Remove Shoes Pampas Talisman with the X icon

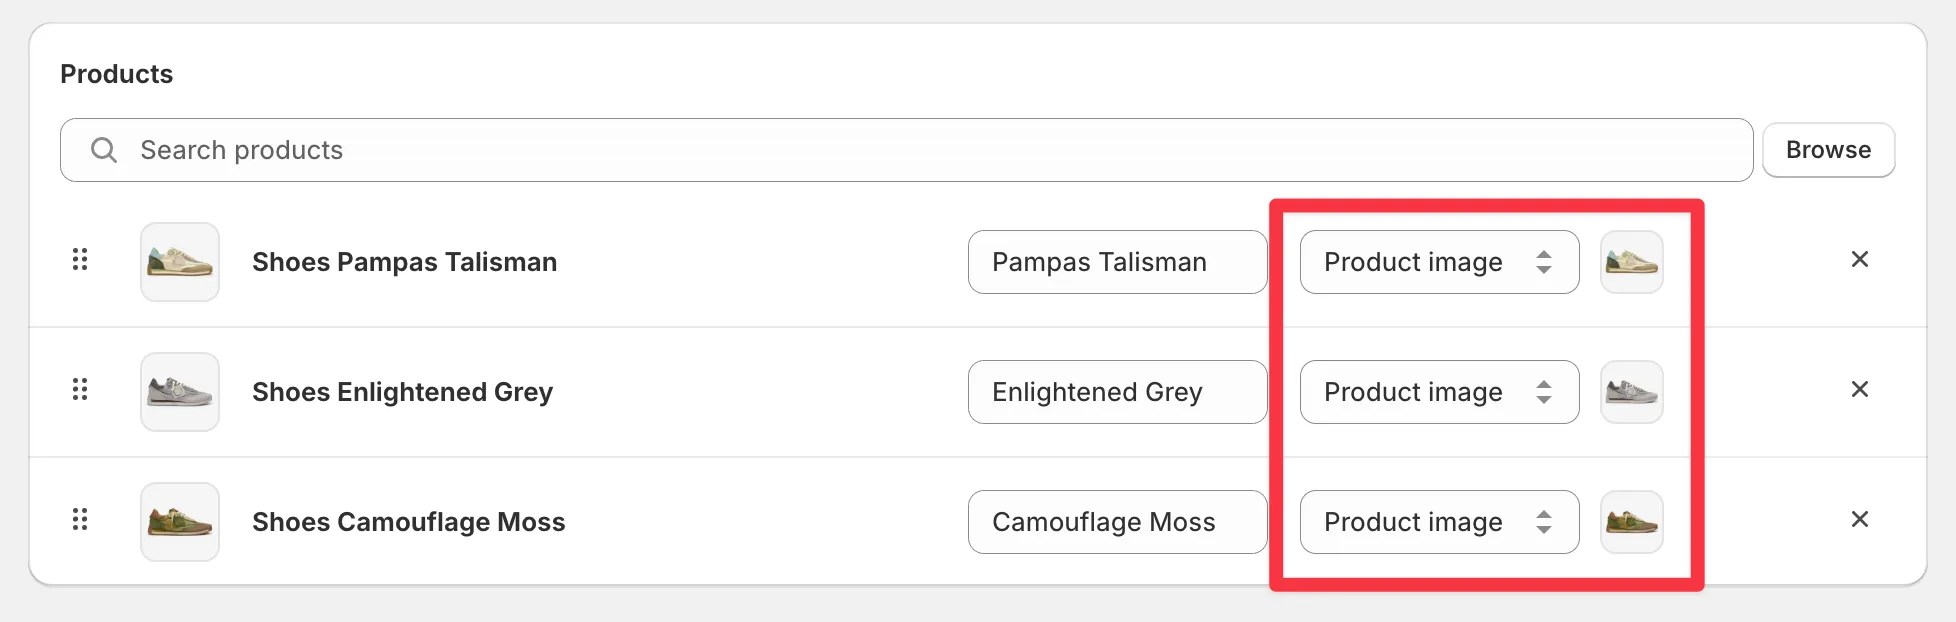point(1860,260)
